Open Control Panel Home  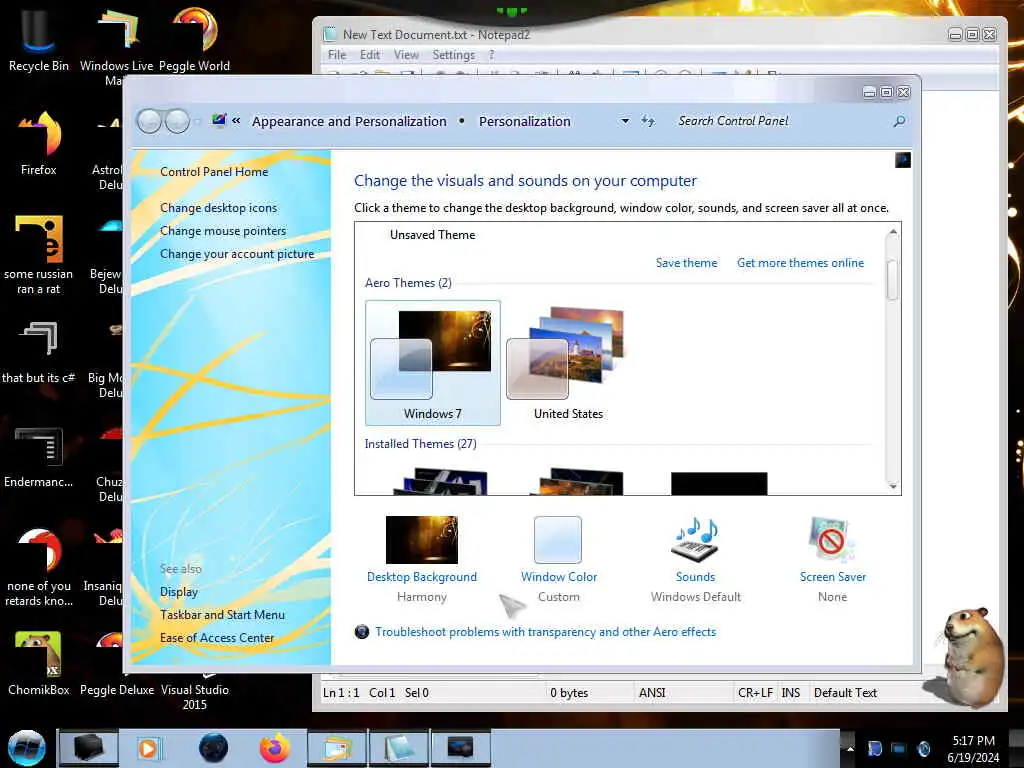214,172
